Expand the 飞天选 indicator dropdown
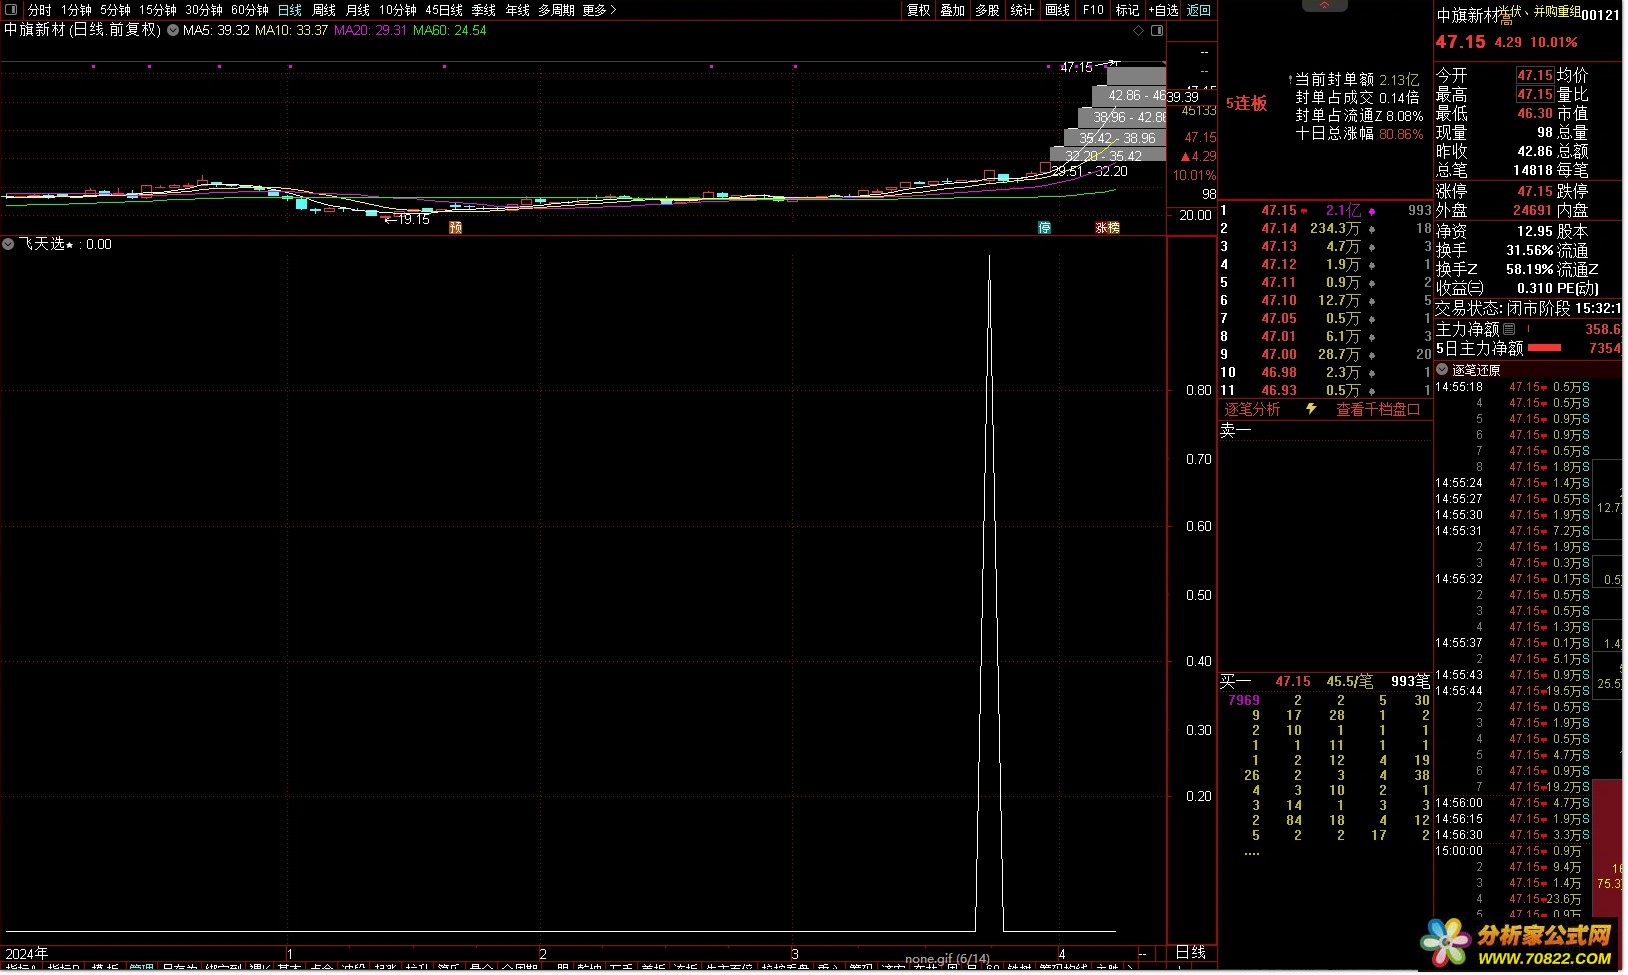 click(x=8, y=244)
